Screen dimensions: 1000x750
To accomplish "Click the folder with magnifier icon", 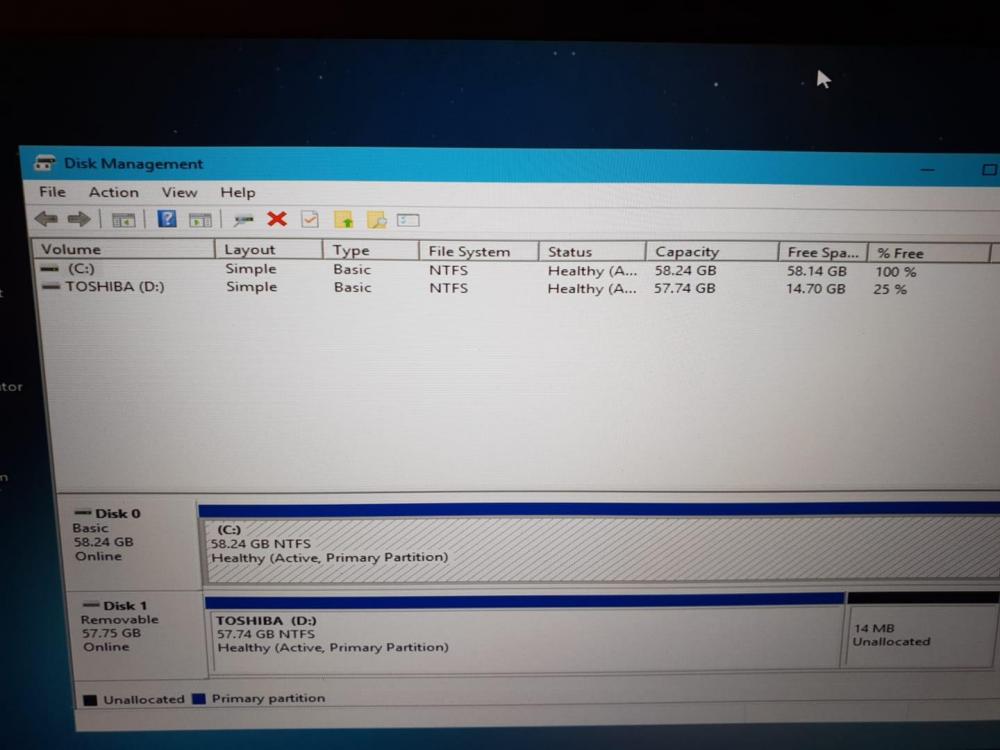I will (x=376, y=220).
